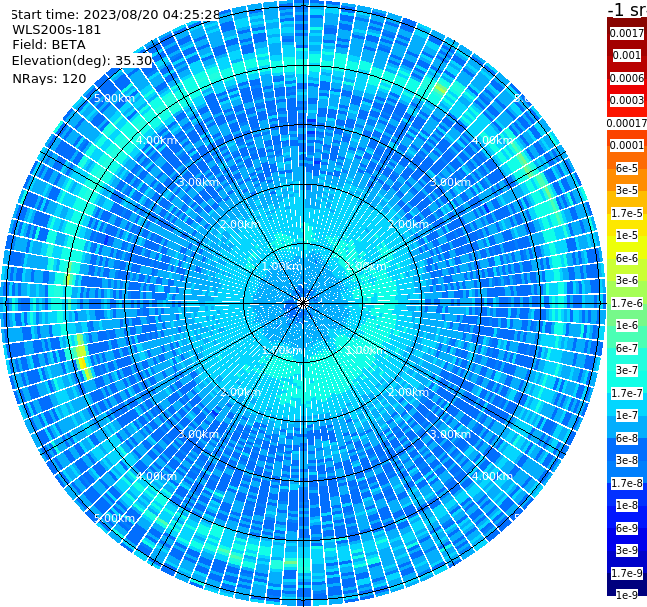The width and height of the screenshot is (647, 607).
Task: Click the lower-right 3.00km range ring label
Action: point(451,434)
